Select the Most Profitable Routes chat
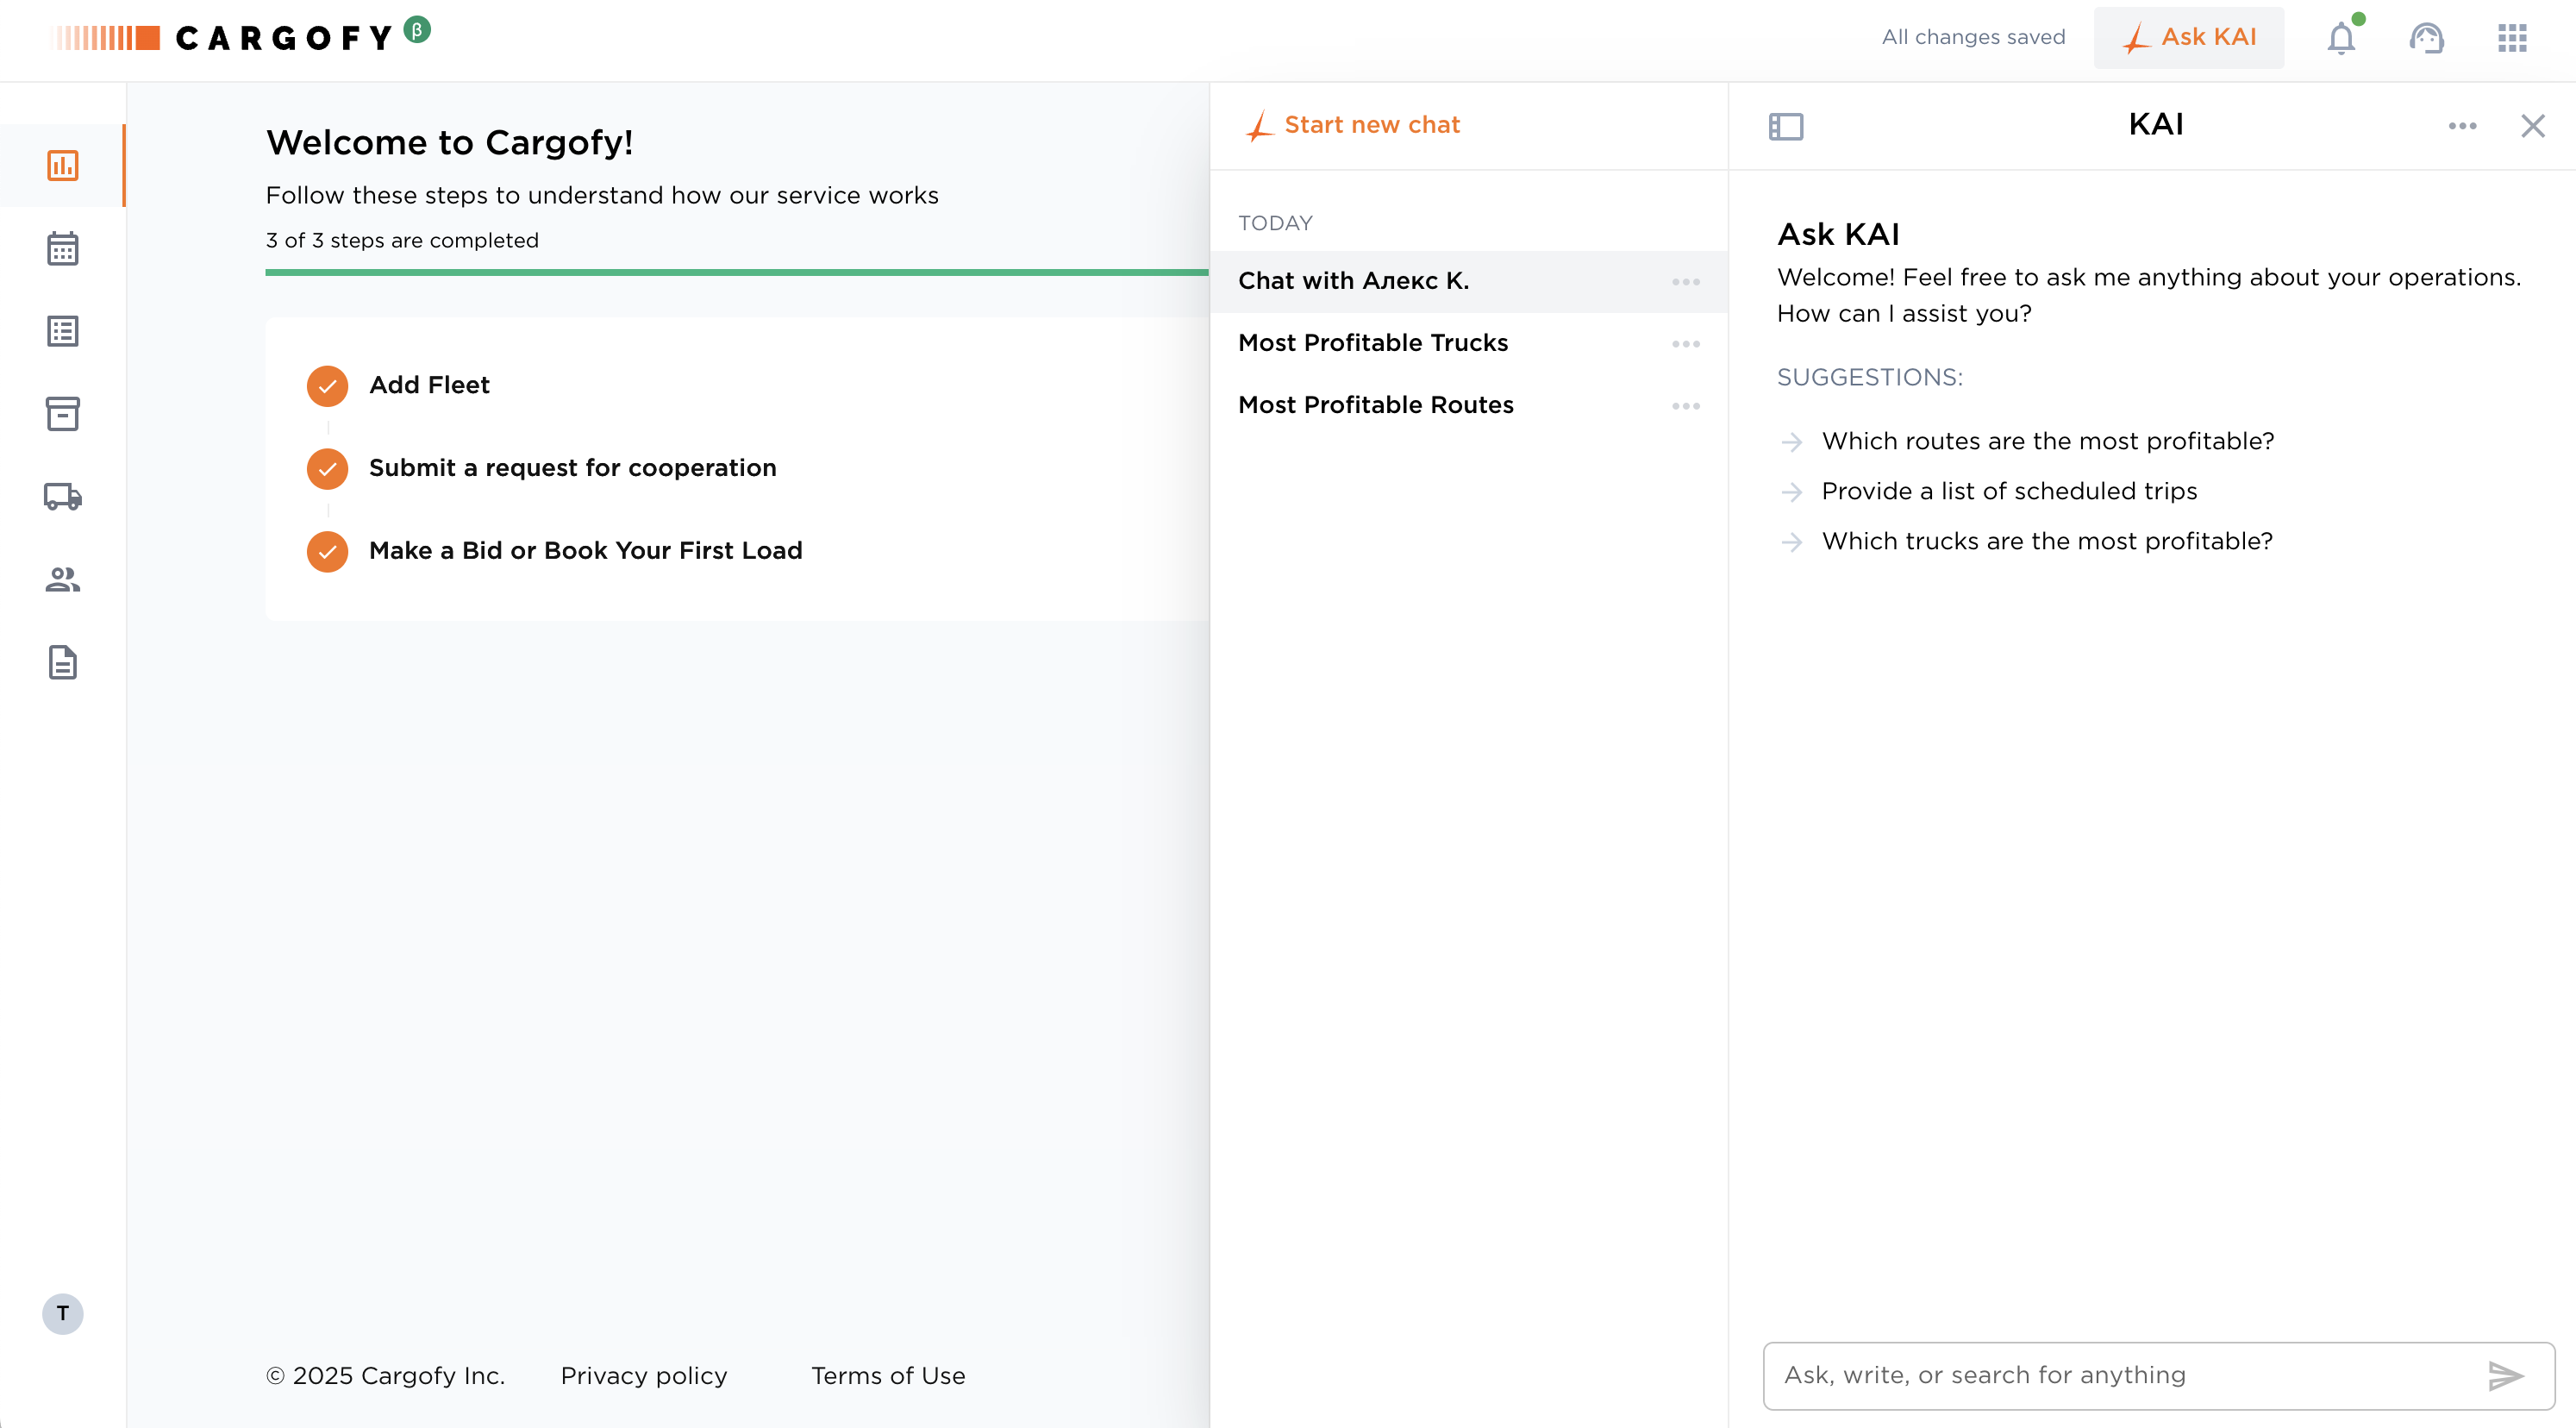 click(x=1375, y=405)
